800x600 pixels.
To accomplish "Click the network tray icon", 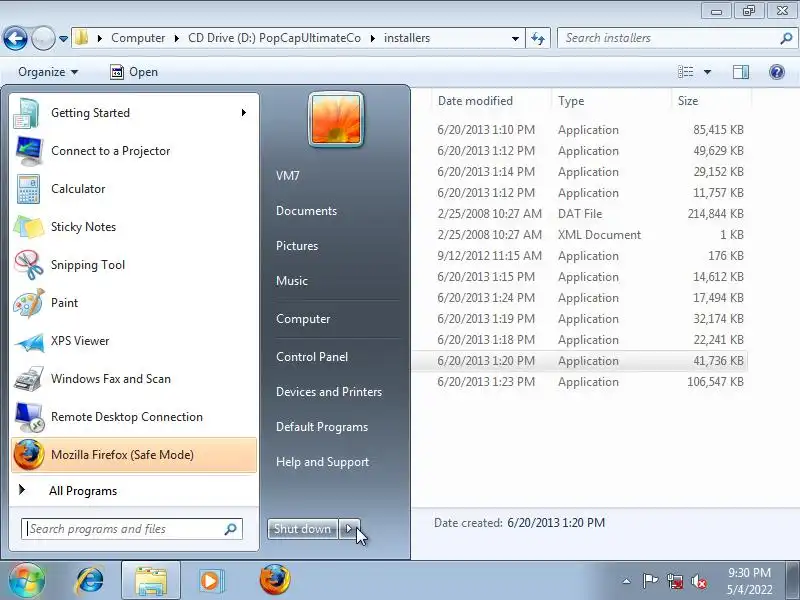I will (x=674, y=581).
